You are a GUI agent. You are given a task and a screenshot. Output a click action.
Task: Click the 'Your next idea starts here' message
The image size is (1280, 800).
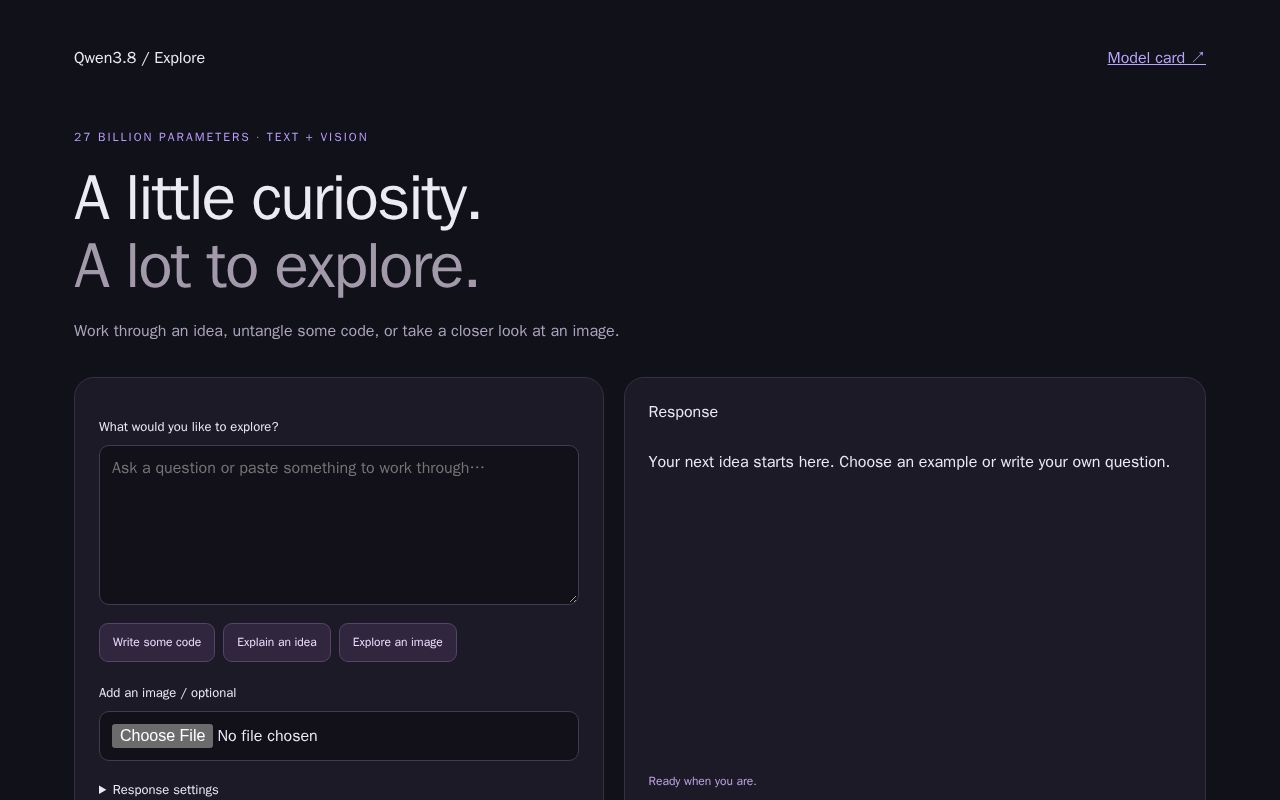point(909,462)
